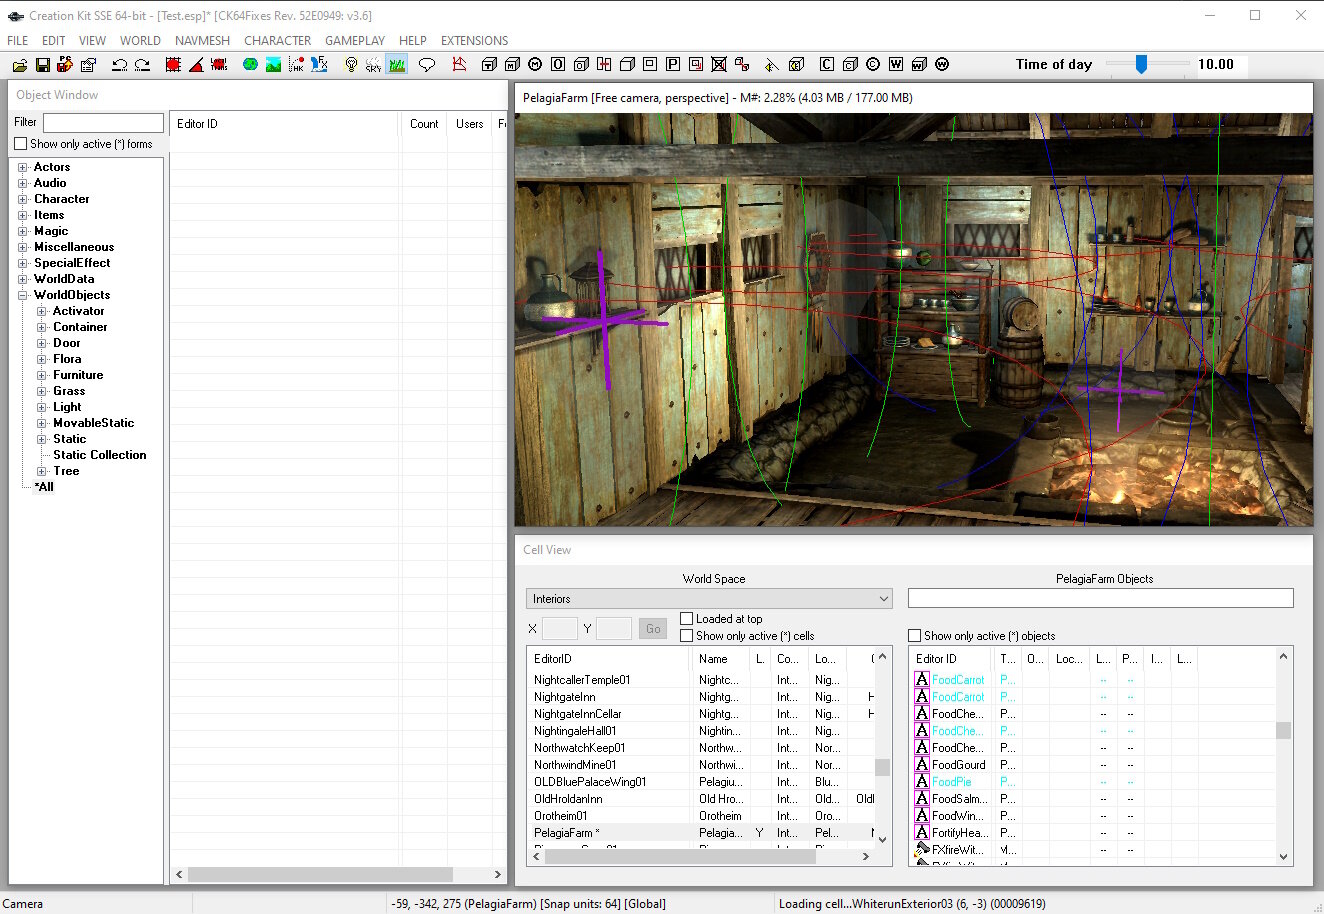Click the HK Havok toolbar icon

pyautogui.click(x=296, y=65)
